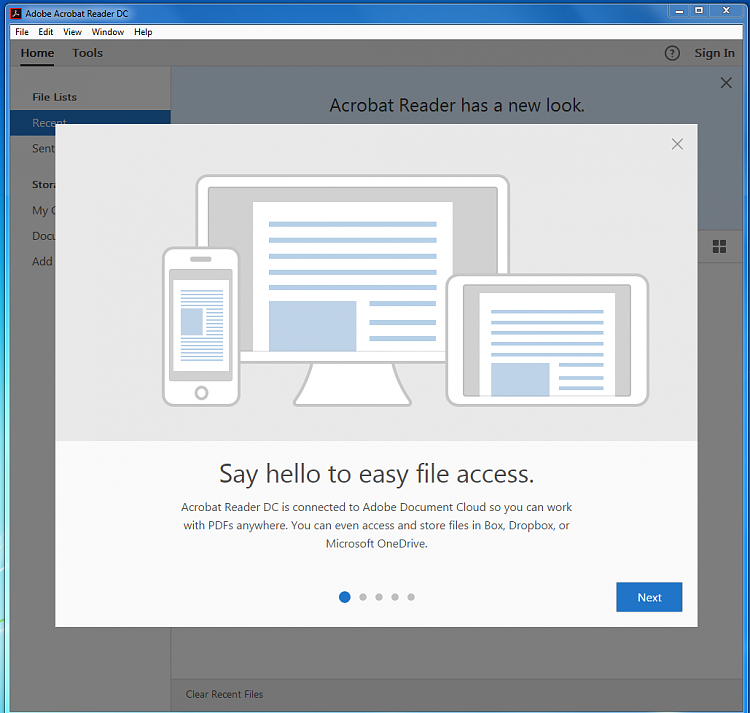This screenshot has height=713, width=750.
Task: Jump to the fifth page indicator dot
Action: [411, 597]
